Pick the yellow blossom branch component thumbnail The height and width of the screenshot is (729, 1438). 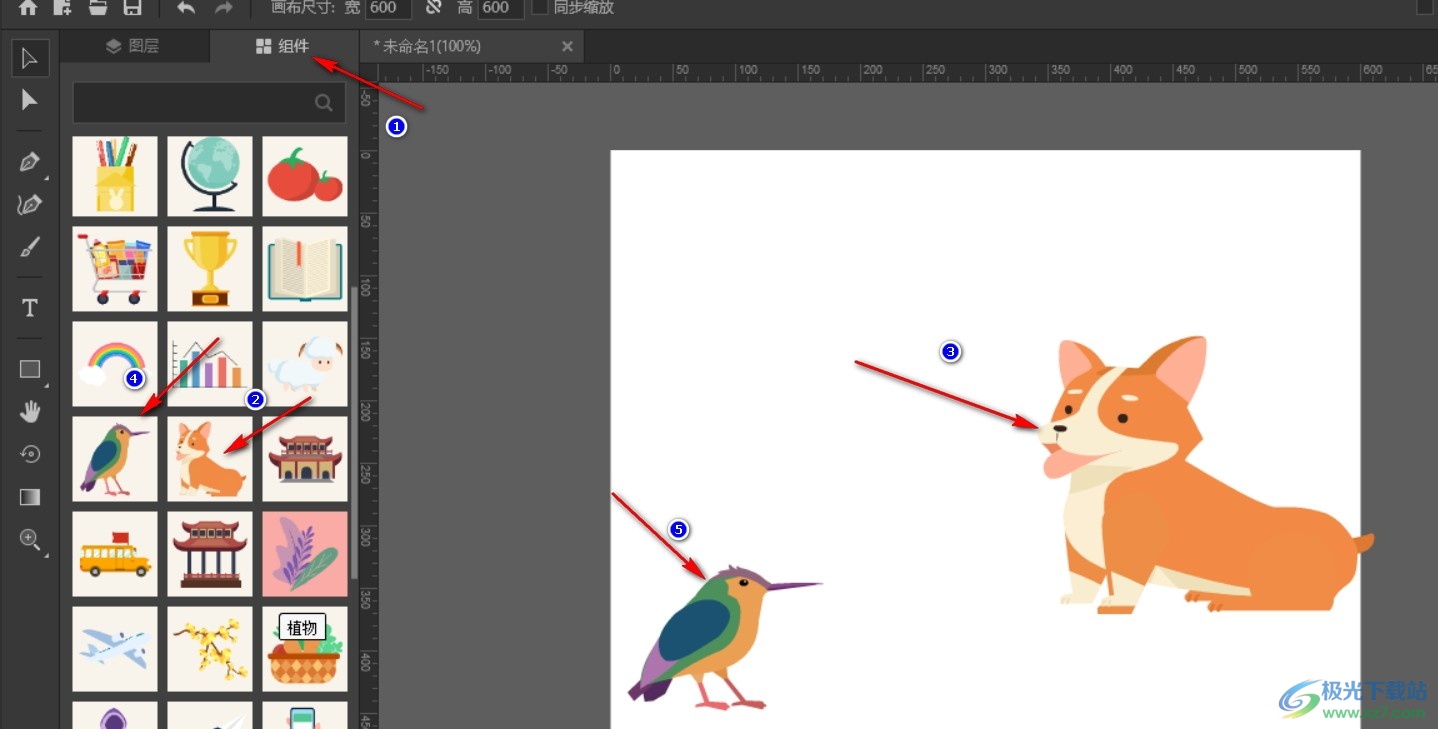[210, 649]
